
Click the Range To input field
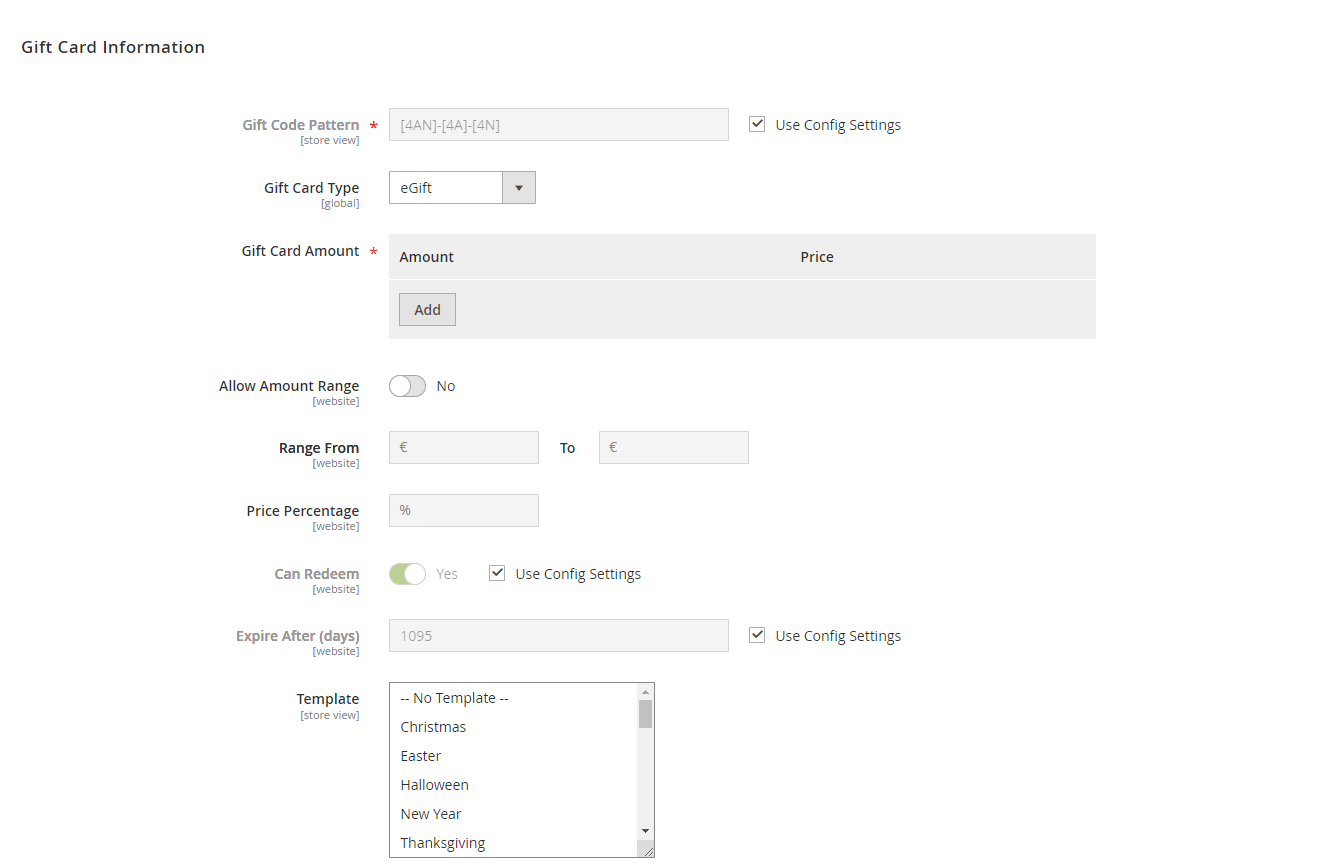point(673,448)
